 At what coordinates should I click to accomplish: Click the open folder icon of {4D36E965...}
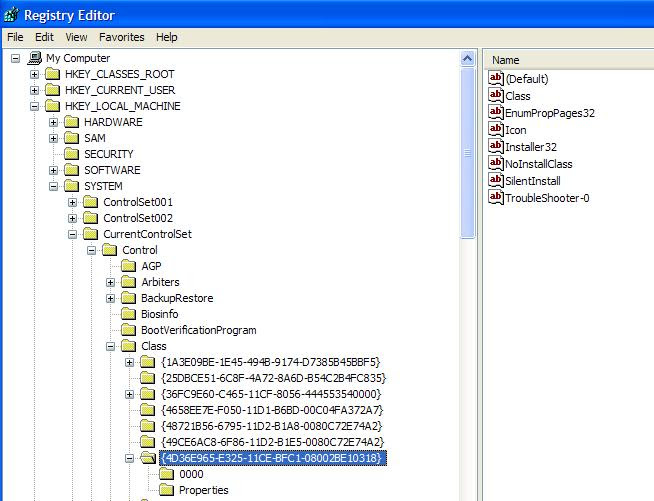(148, 458)
